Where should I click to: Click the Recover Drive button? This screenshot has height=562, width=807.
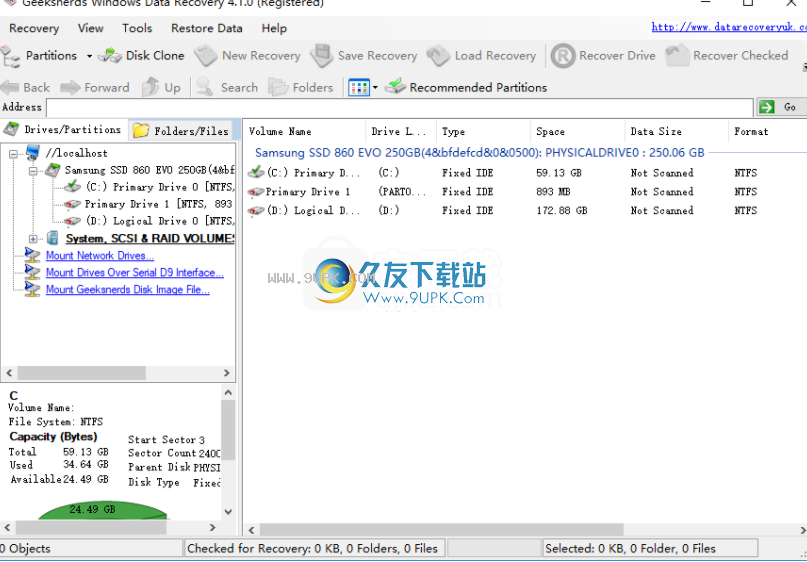(603, 56)
